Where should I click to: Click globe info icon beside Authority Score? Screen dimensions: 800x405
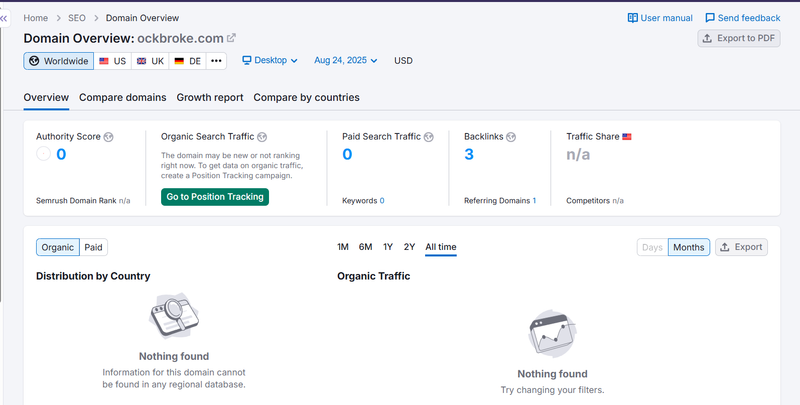pos(108,137)
